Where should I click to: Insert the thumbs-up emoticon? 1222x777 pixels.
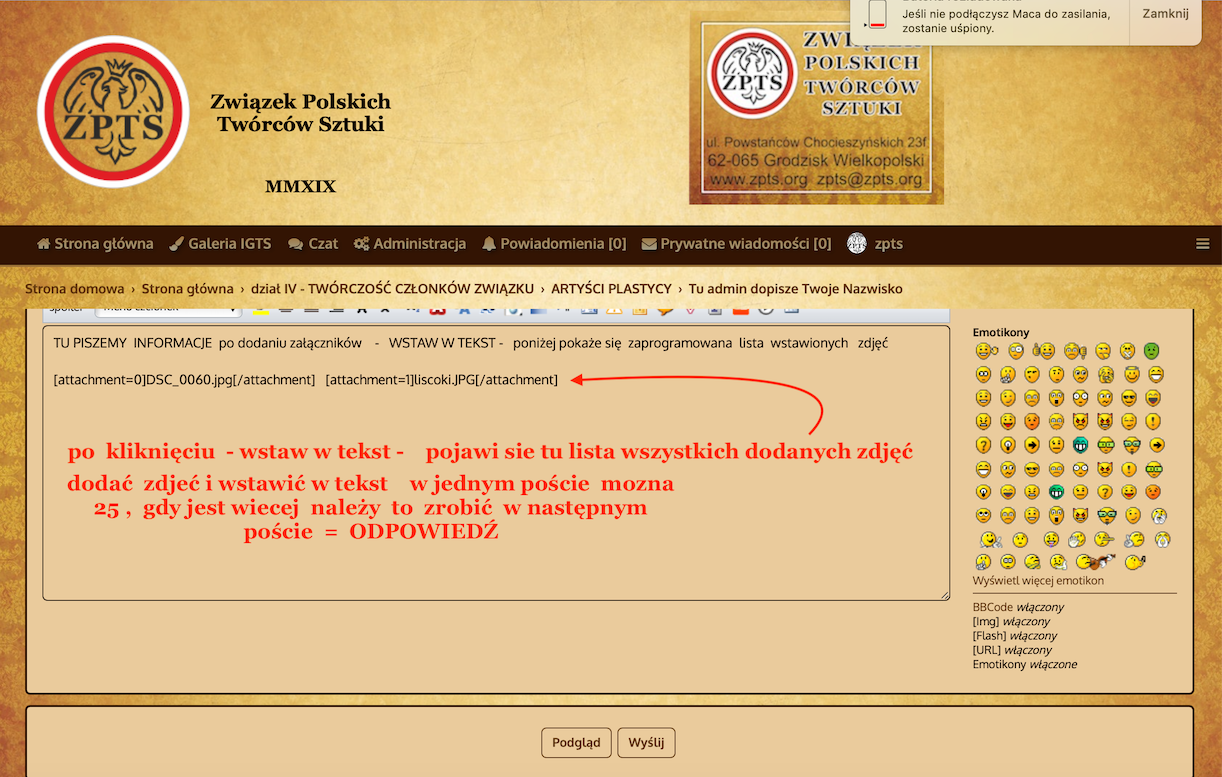click(x=1044, y=351)
